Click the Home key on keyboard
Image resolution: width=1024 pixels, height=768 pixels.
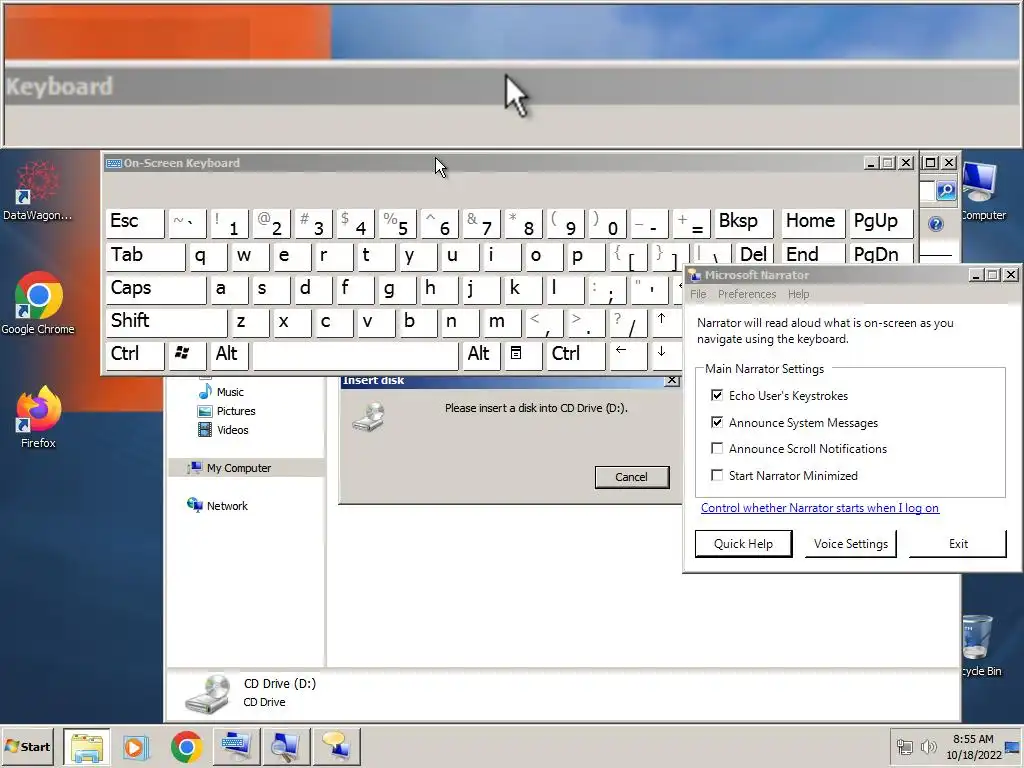click(x=813, y=222)
